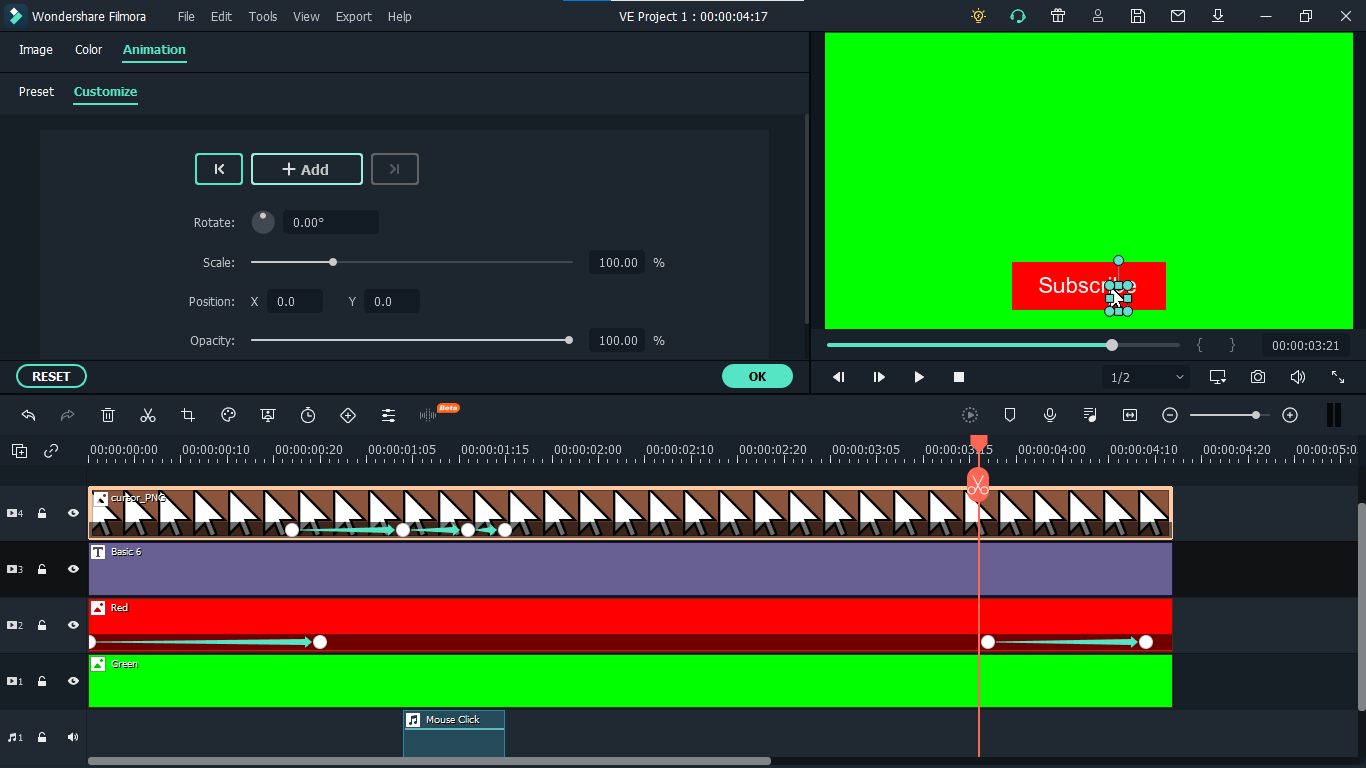Image resolution: width=1366 pixels, height=768 pixels.
Task: Save project with floppy disk icon
Action: (1138, 16)
